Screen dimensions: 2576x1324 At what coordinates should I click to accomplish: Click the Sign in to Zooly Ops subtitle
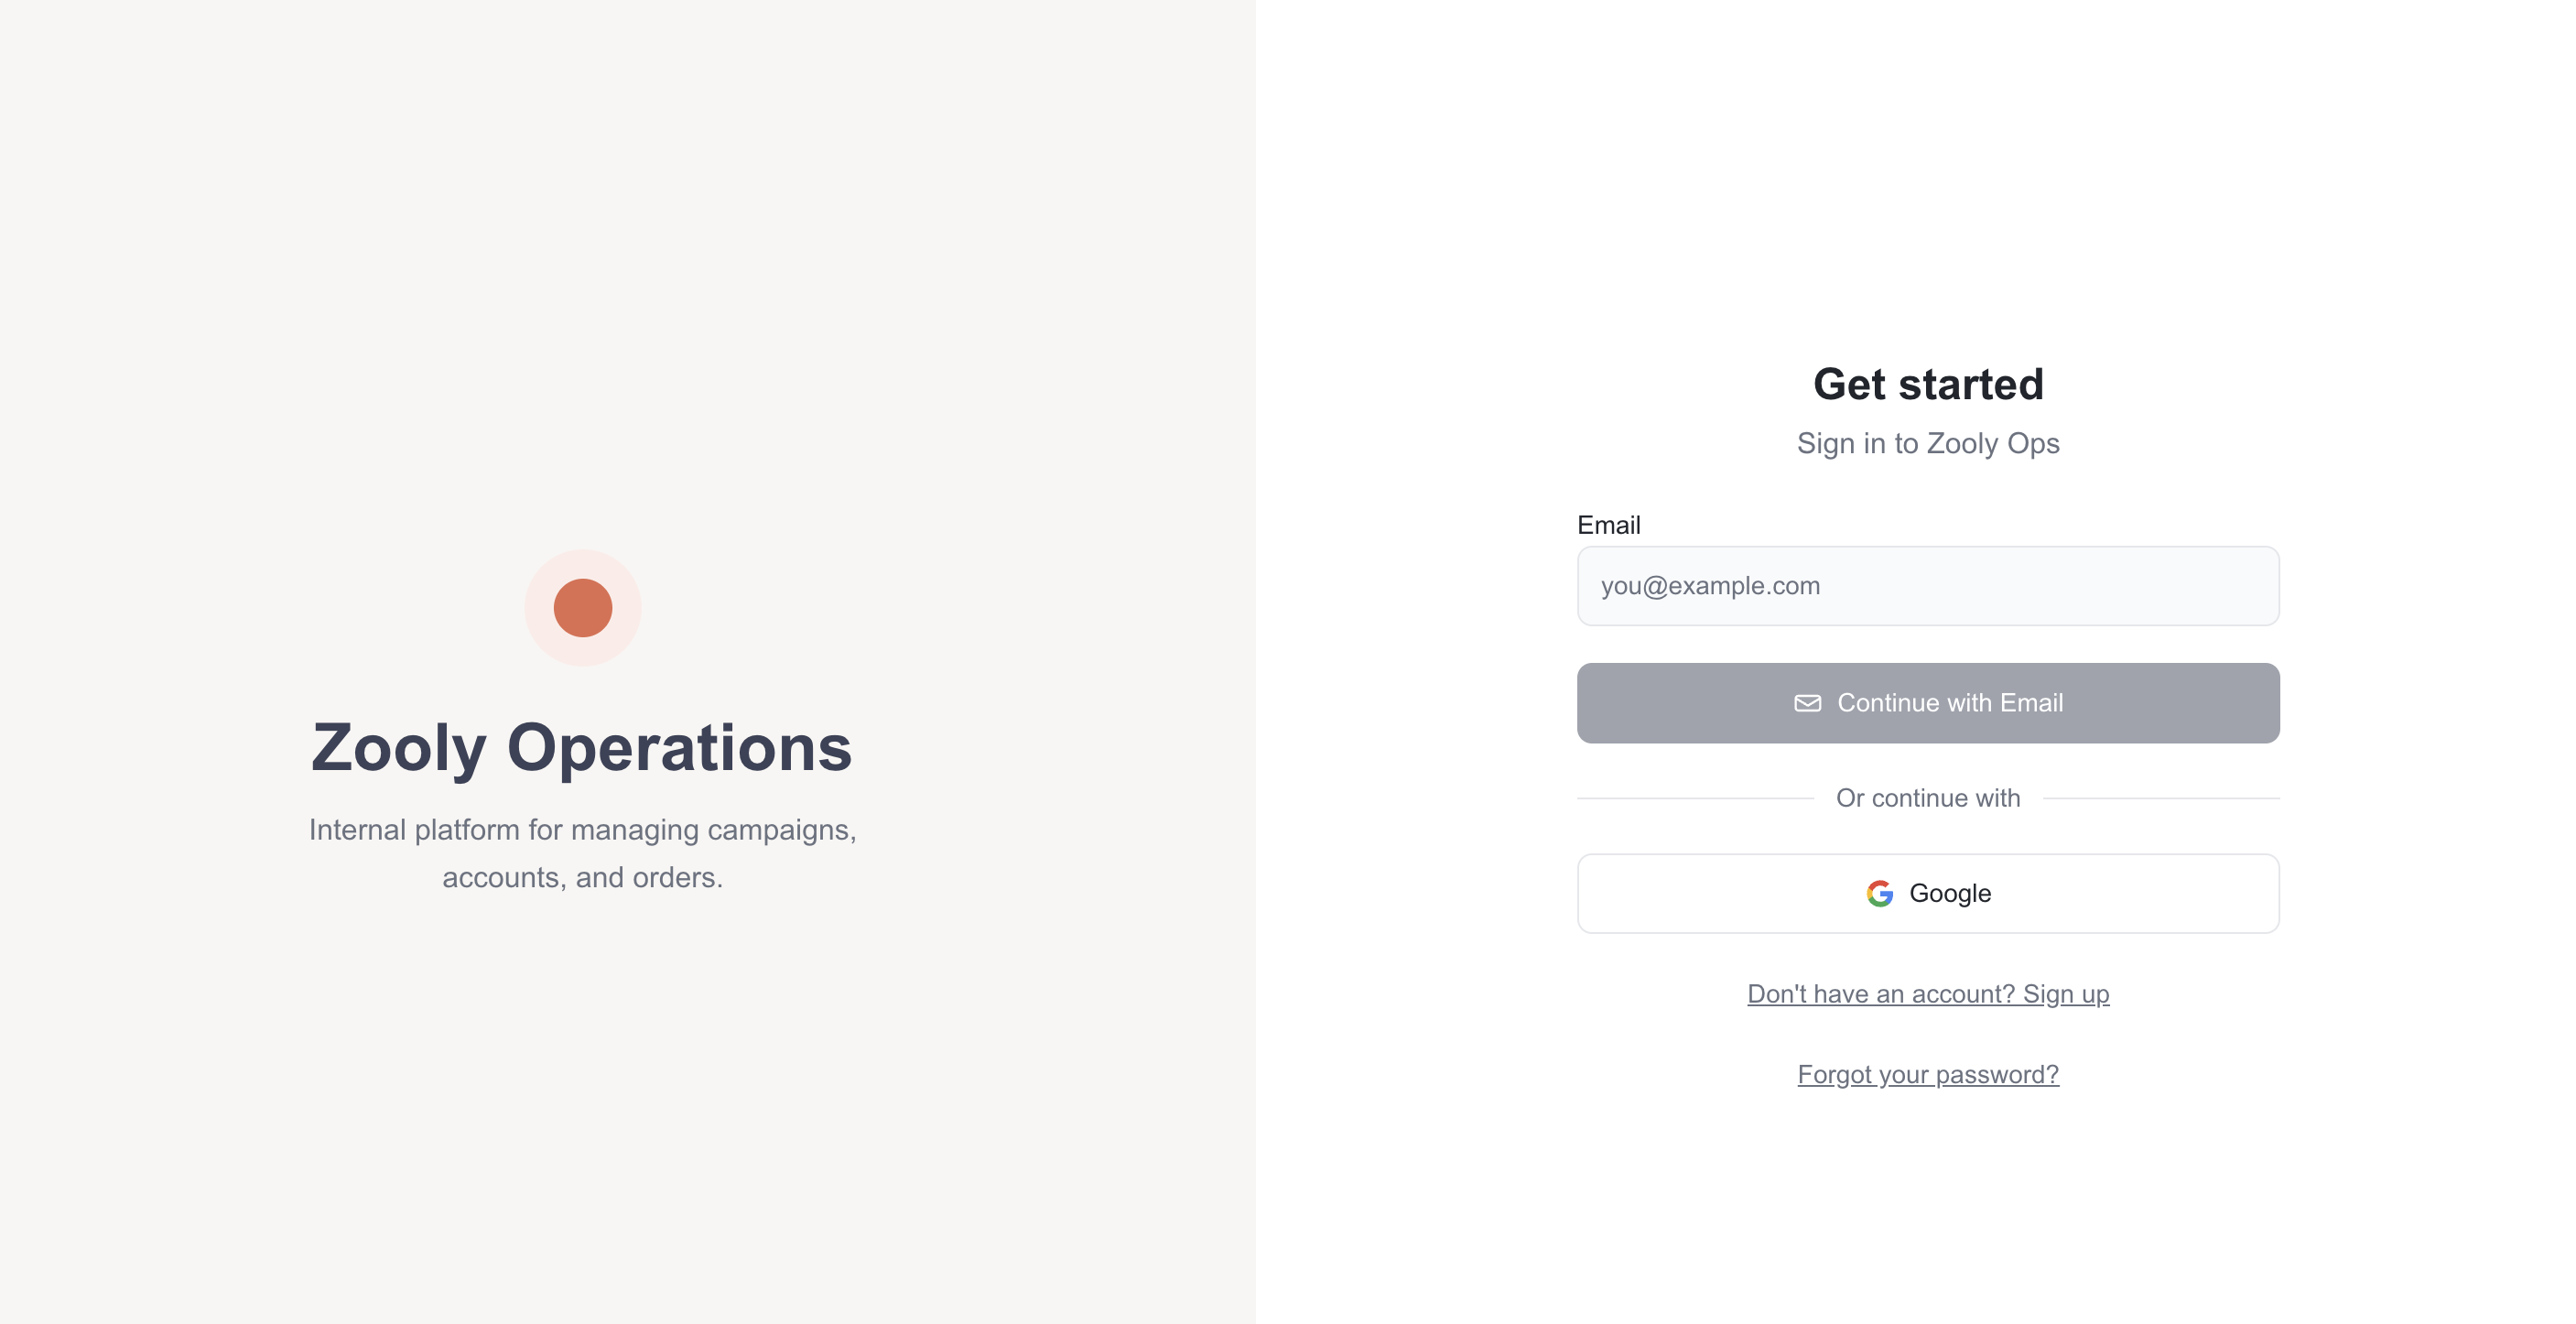point(1927,443)
